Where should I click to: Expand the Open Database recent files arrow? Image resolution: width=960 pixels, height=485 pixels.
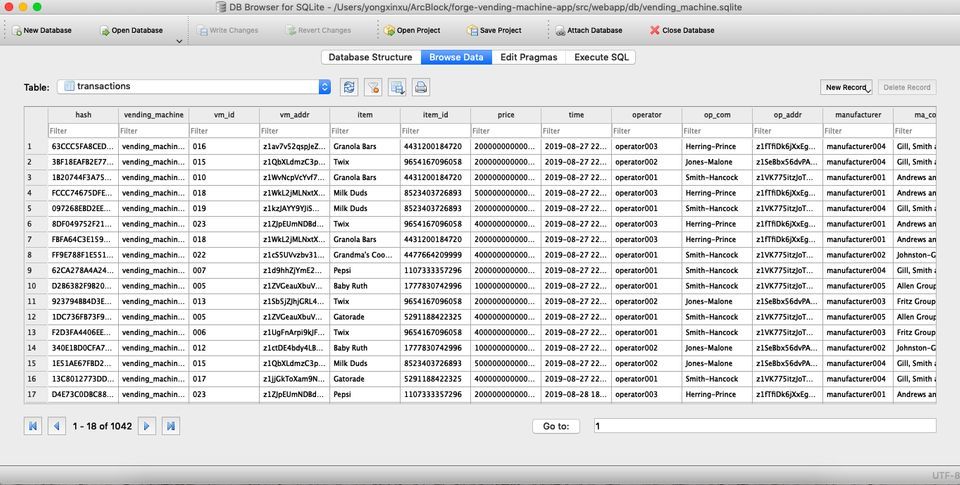click(x=178, y=42)
